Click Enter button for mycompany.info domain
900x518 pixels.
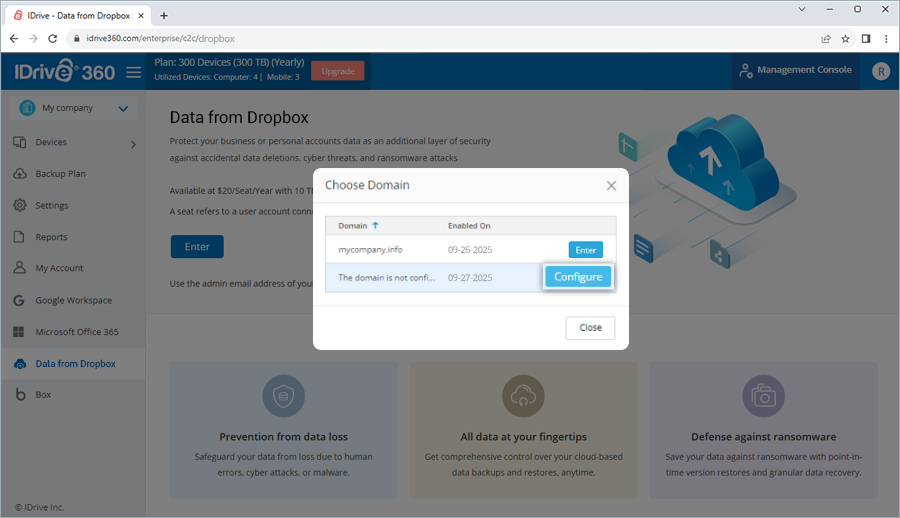[x=585, y=250]
